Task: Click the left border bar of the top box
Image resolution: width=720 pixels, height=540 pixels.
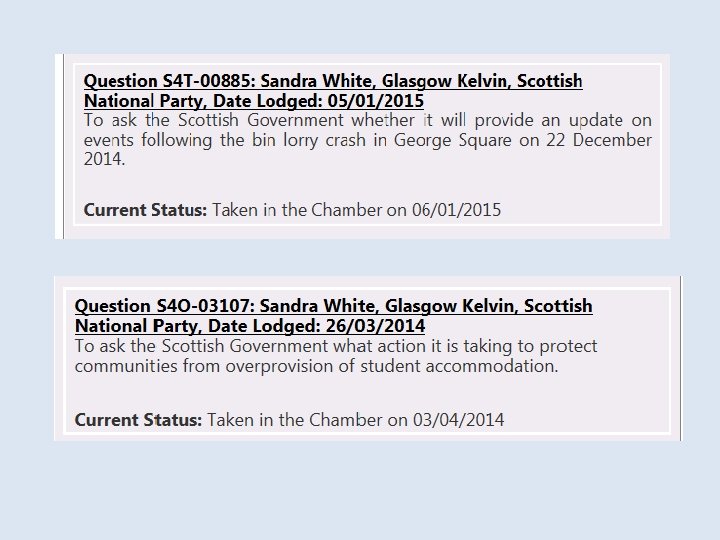Action: [x=62, y=146]
